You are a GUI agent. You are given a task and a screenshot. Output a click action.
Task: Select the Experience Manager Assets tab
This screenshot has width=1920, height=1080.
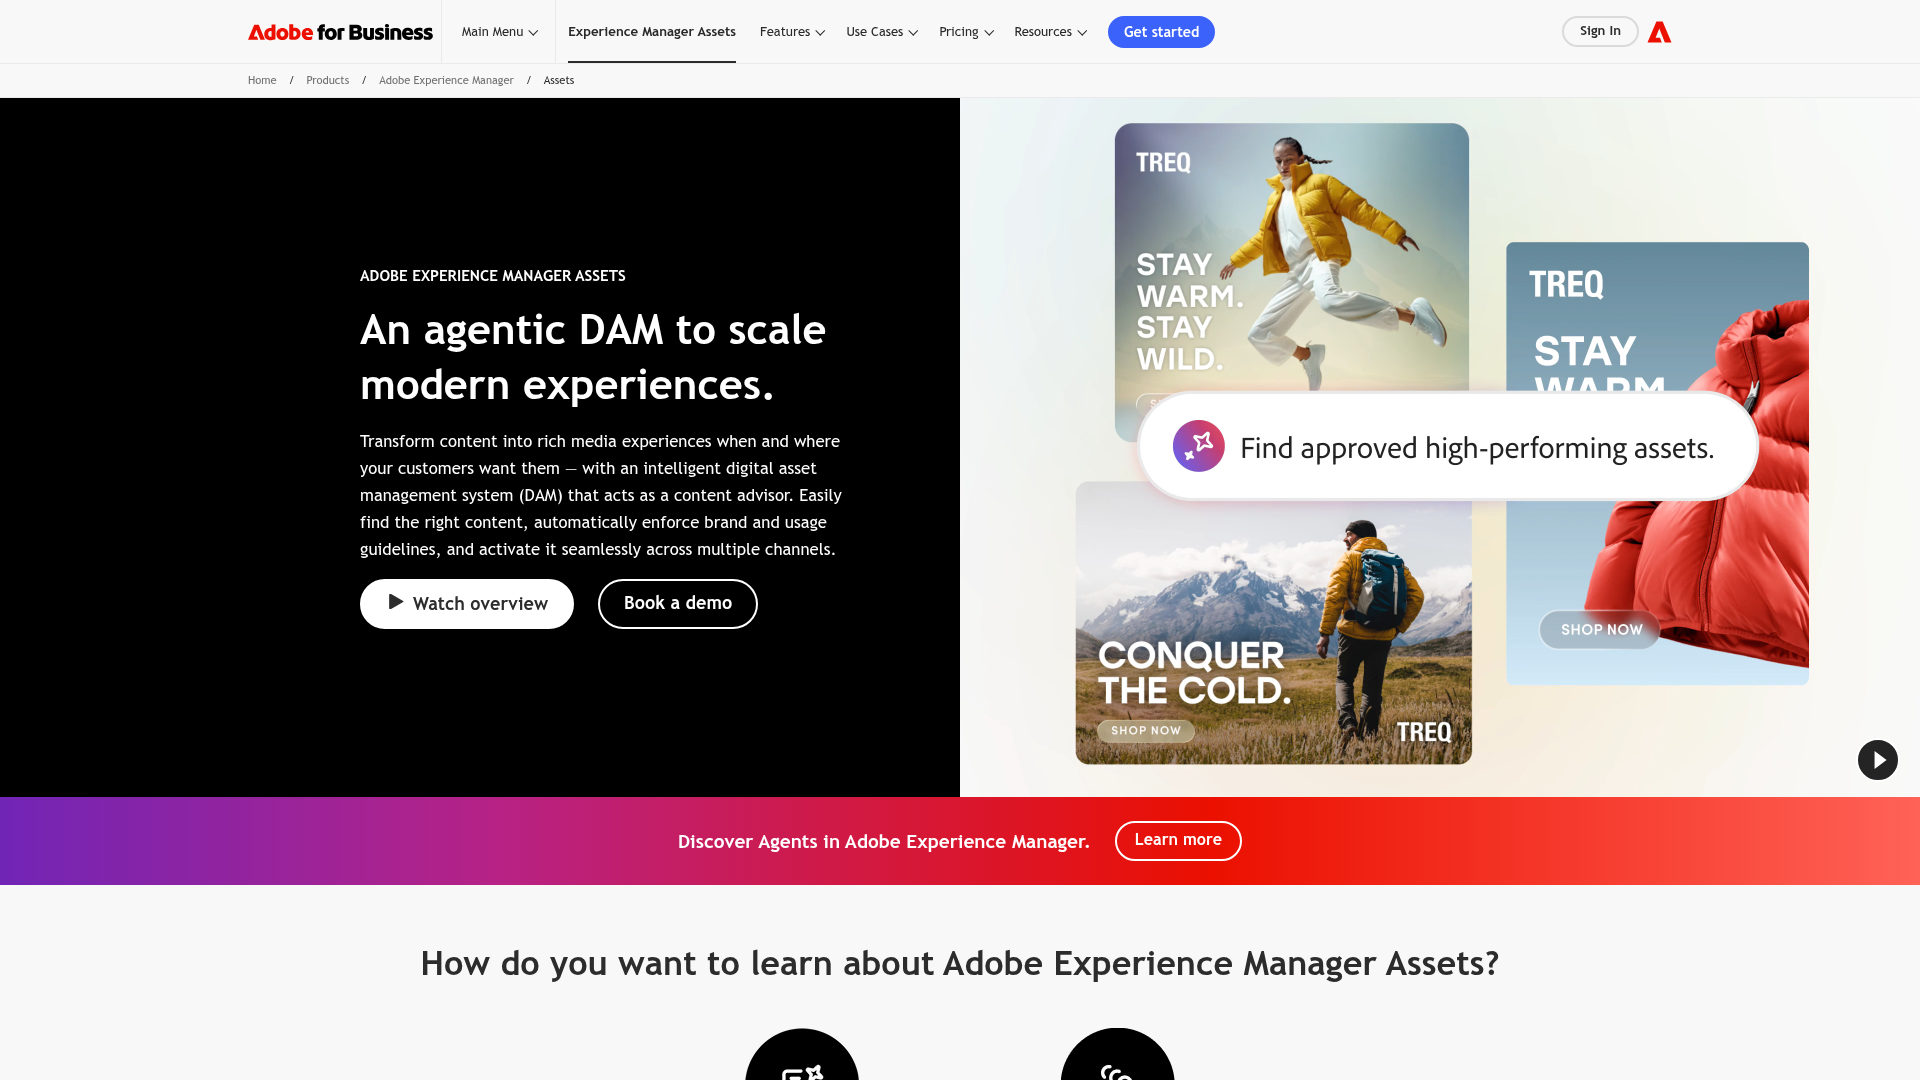[x=651, y=32]
